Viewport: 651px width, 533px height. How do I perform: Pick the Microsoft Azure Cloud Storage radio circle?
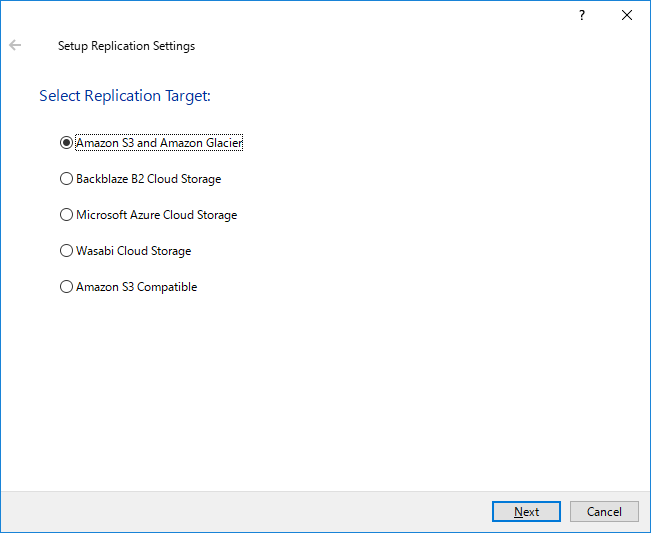[66, 215]
